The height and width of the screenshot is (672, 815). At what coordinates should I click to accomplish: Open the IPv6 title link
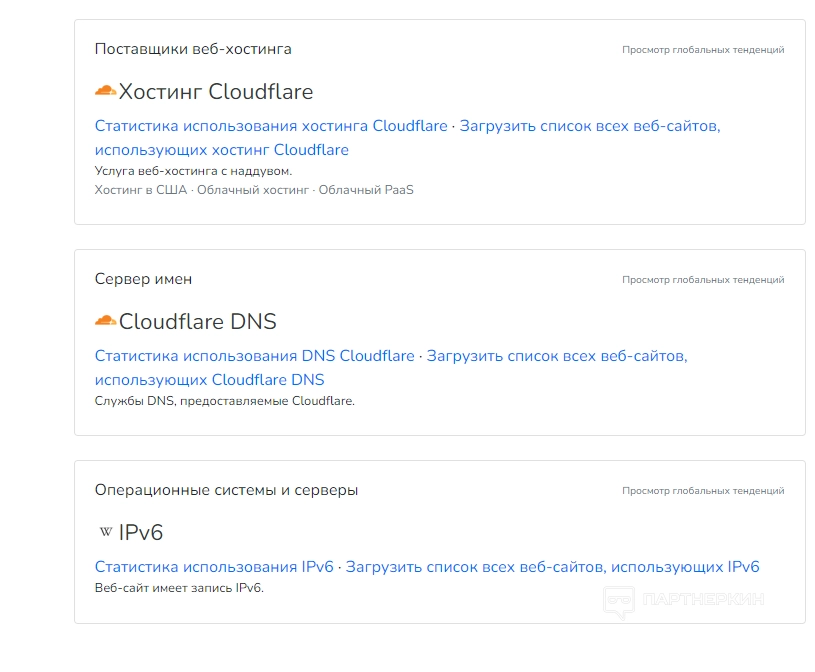(x=141, y=532)
